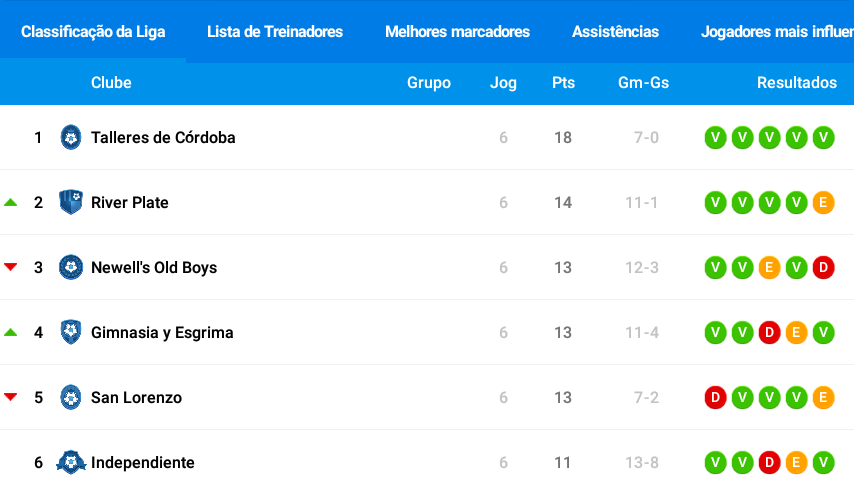Click the Independiente club crest
Screen dimensions: 854x480
coord(71,462)
